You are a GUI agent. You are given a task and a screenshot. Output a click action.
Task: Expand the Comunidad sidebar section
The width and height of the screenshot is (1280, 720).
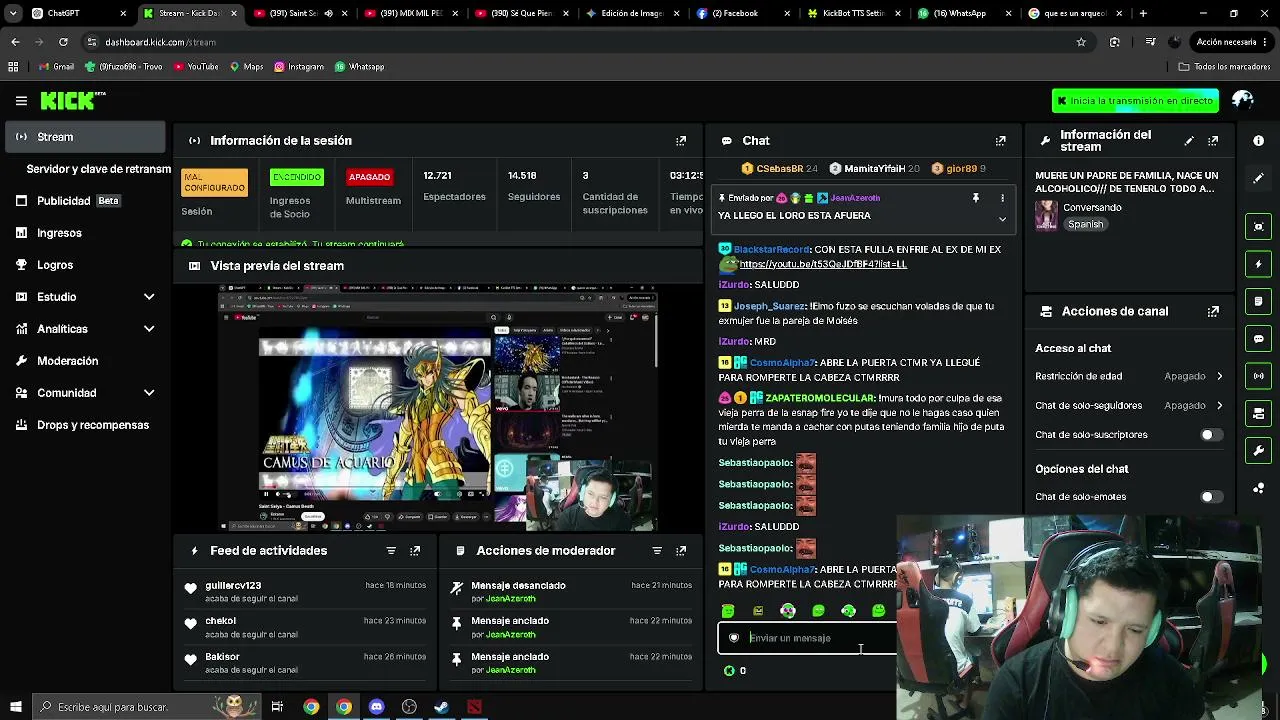(149, 393)
